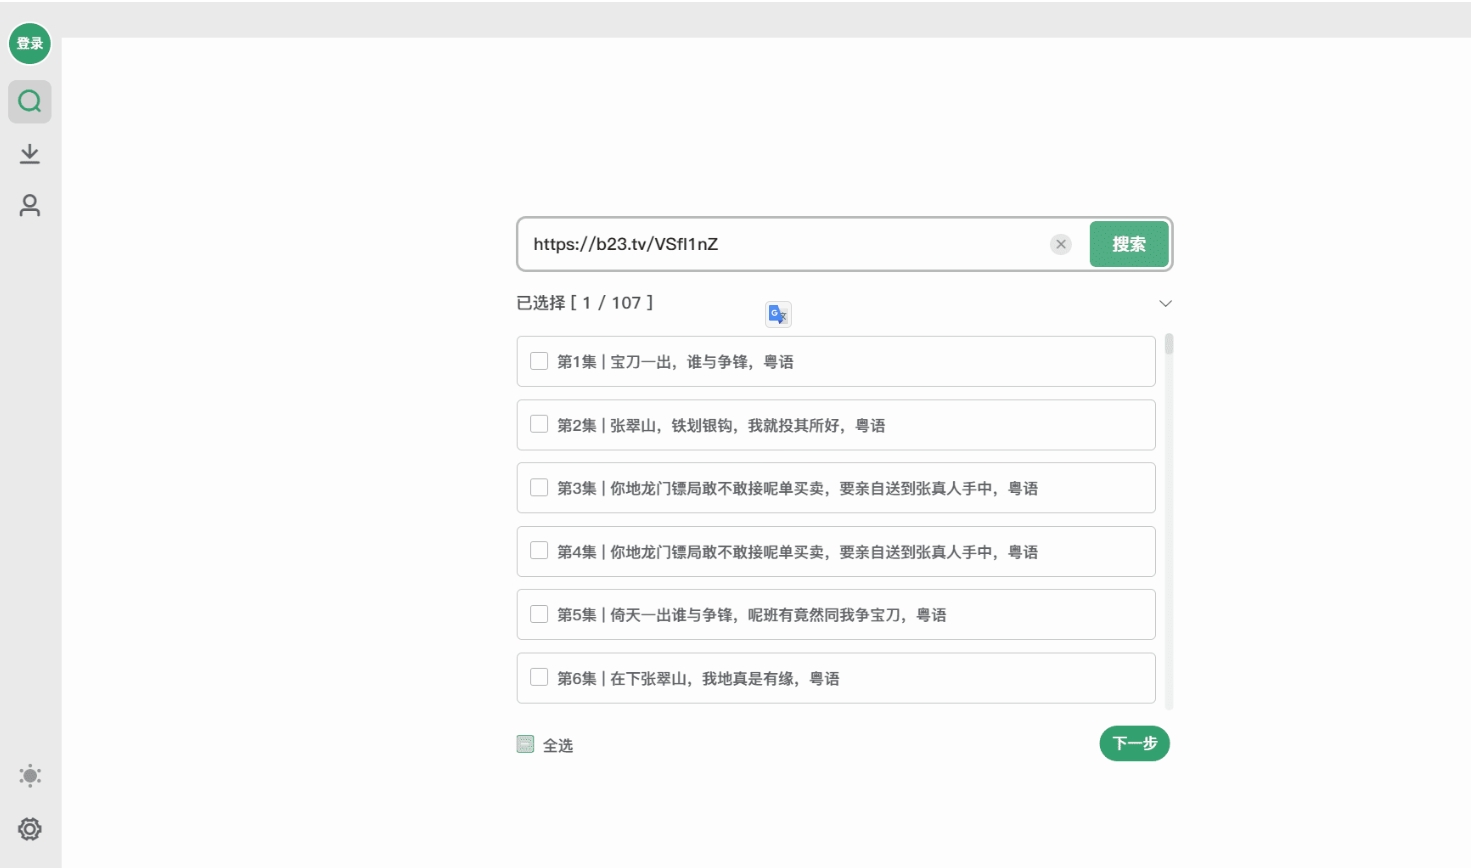Check the 第3集 episode checkbox
The width and height of the screenshot is (1471, 868).
click(539, 488)
